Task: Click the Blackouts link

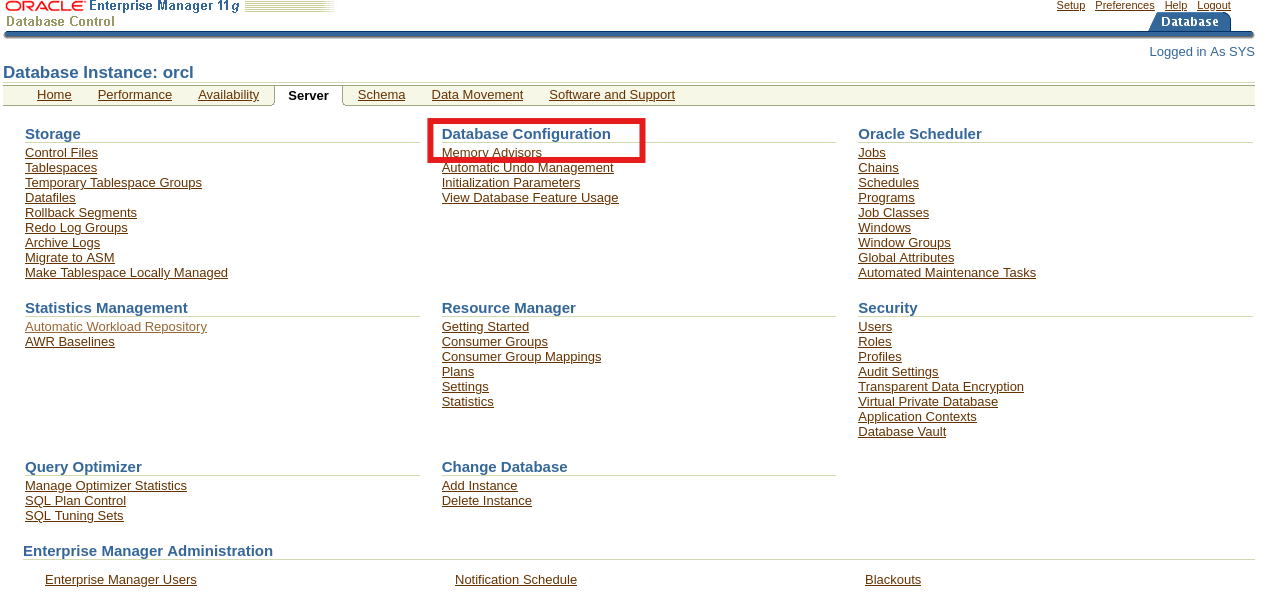Action: point(893,580)
